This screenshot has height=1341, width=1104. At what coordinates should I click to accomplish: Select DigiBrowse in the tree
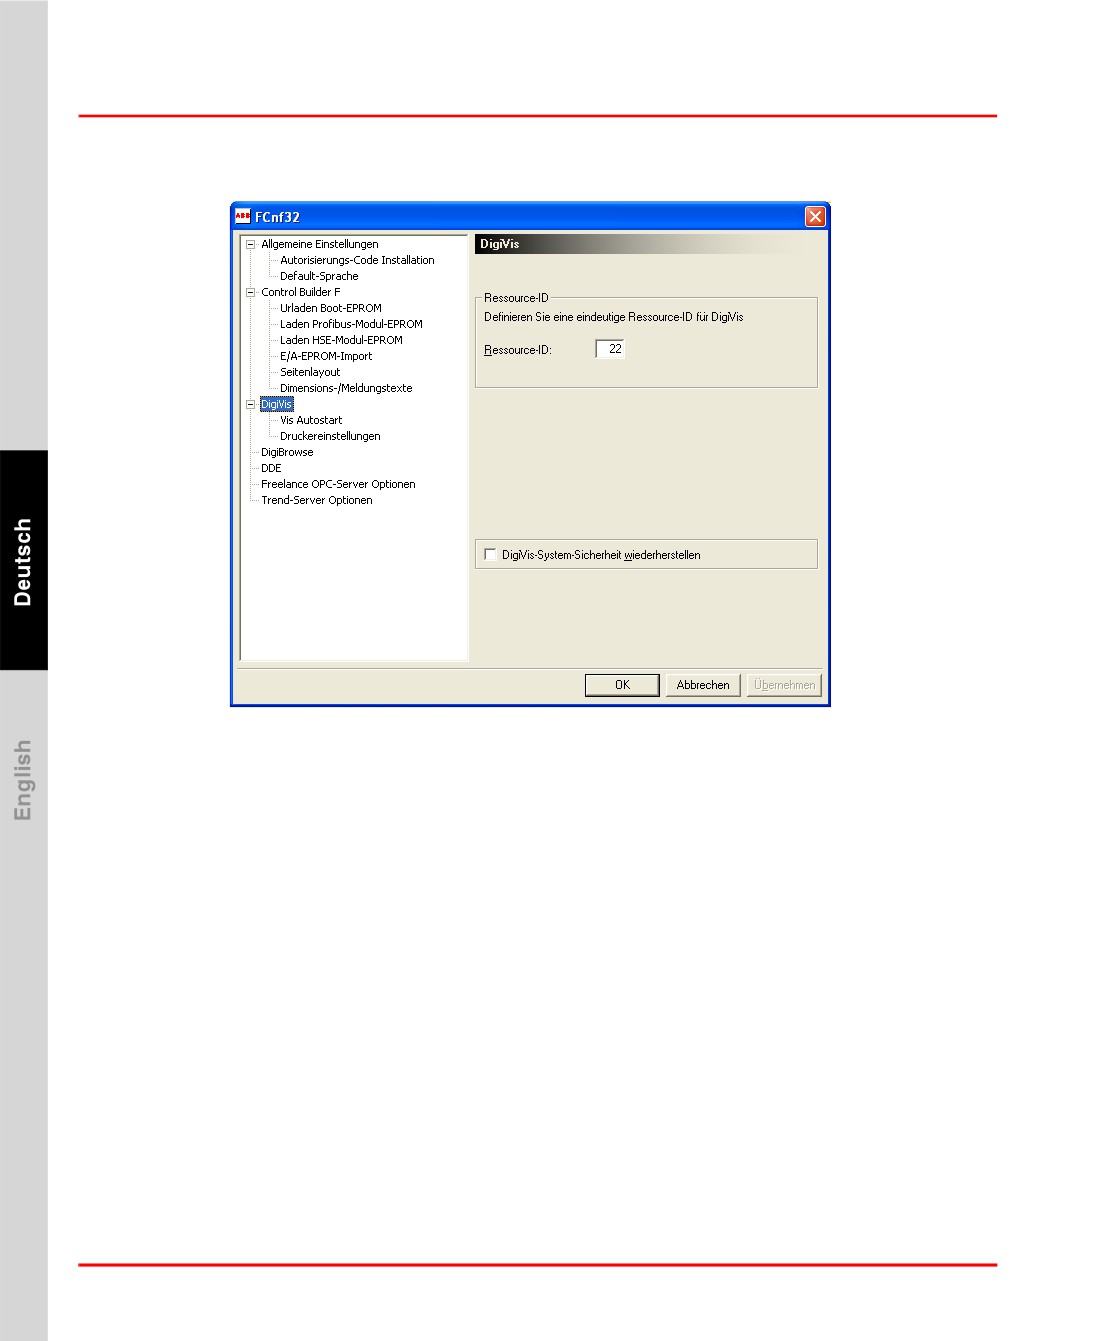(287, 452)
